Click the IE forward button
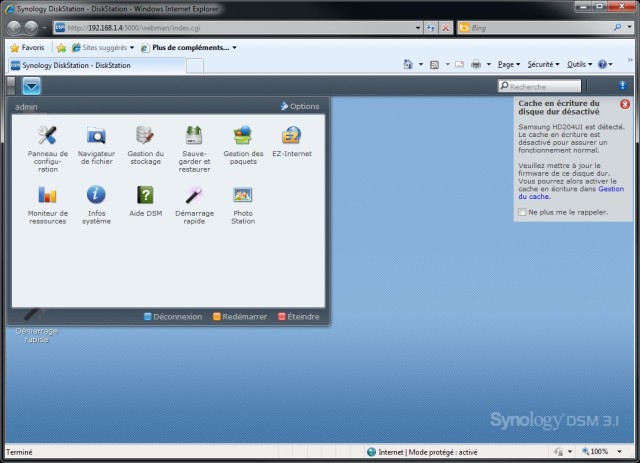The height and width of the screenshot is (463, 640). pyautogui.click(x=31, y=28)
